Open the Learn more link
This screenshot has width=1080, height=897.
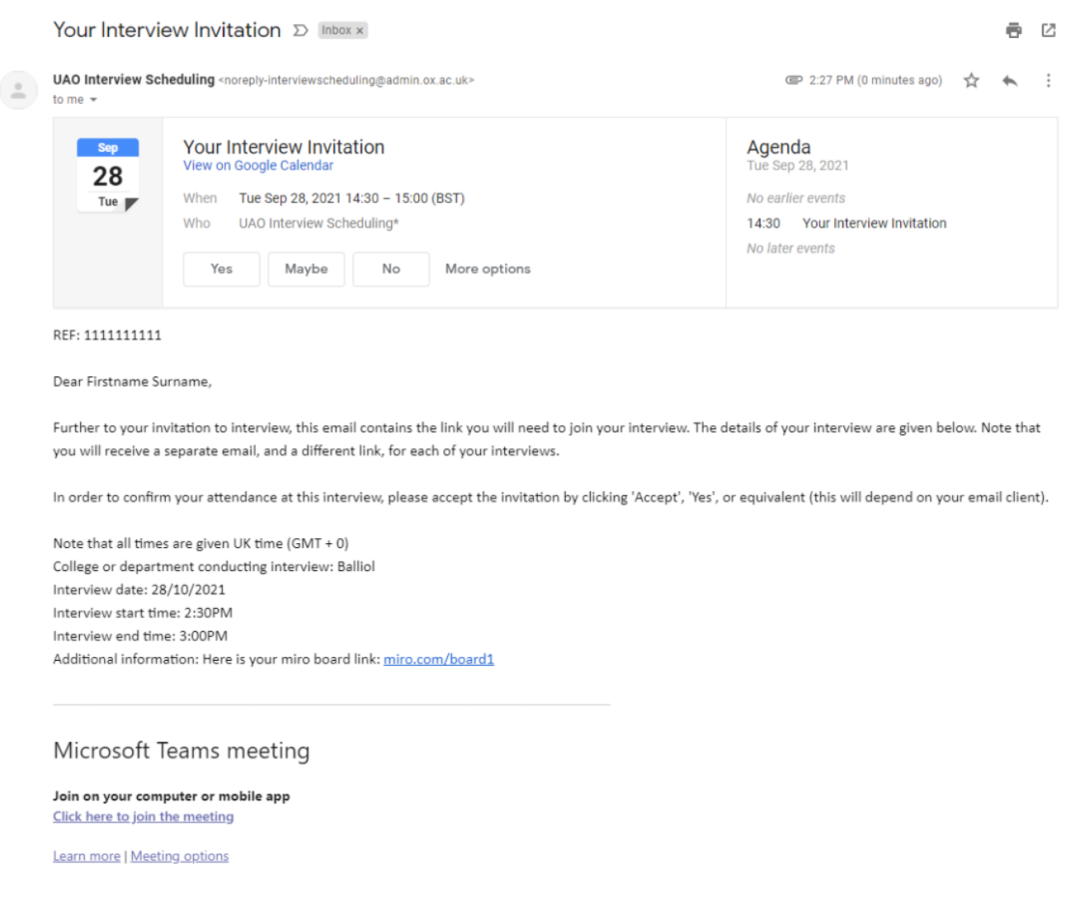click(86, 856)
